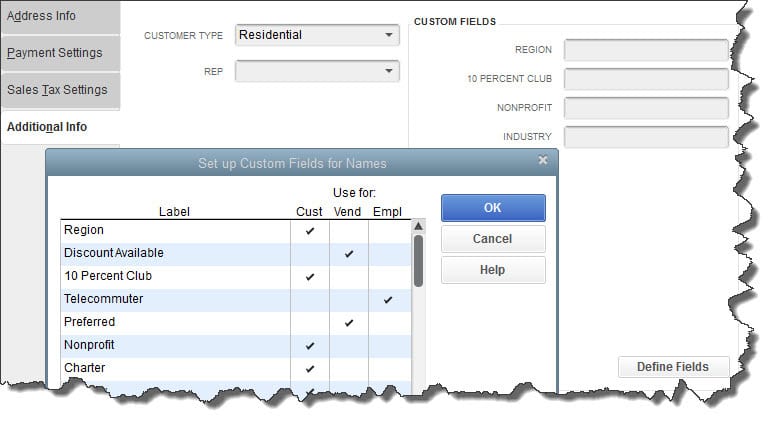777x424 pixels.
Task: Toggle Vend checkmark for Preferred row
Action: point(348,323)
